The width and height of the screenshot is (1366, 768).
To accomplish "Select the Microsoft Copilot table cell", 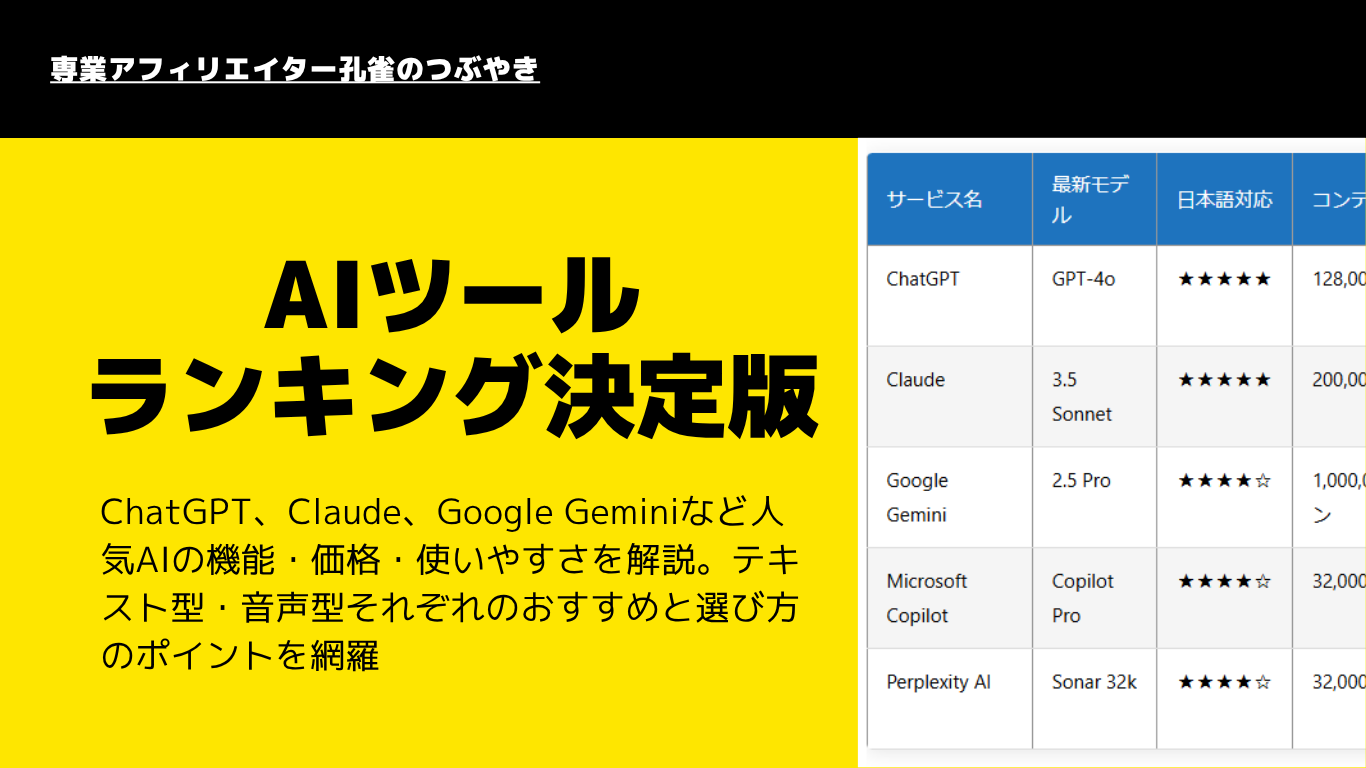I will tap(926, 598).
